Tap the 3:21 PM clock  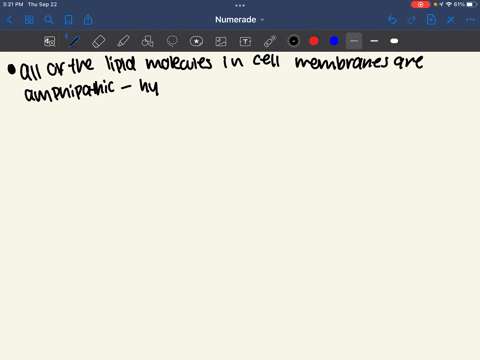click(13, 4)
